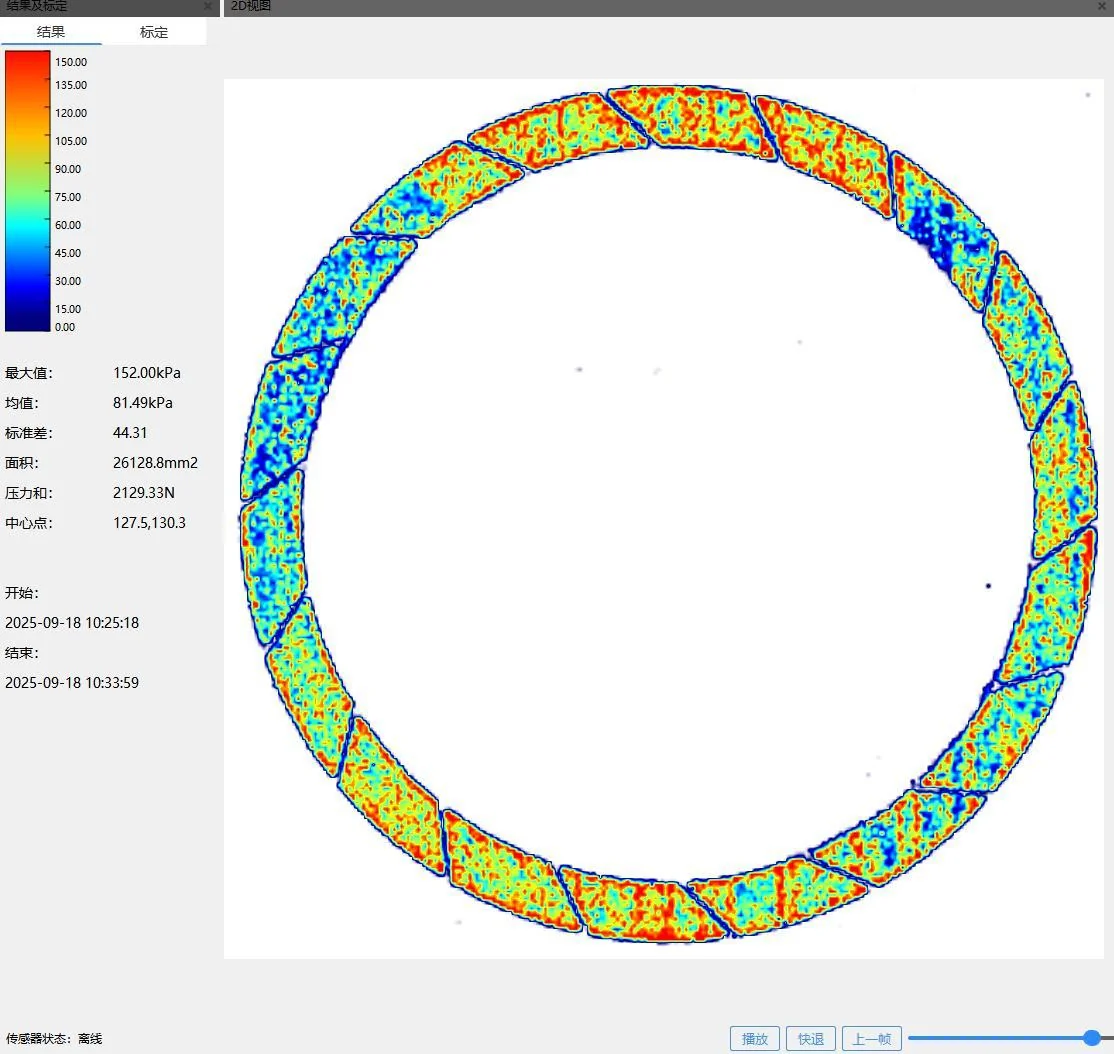Screen dimensions: 1114x1054
Task: Click the empty center of the pressure ring
Action: tap(668, 516)
